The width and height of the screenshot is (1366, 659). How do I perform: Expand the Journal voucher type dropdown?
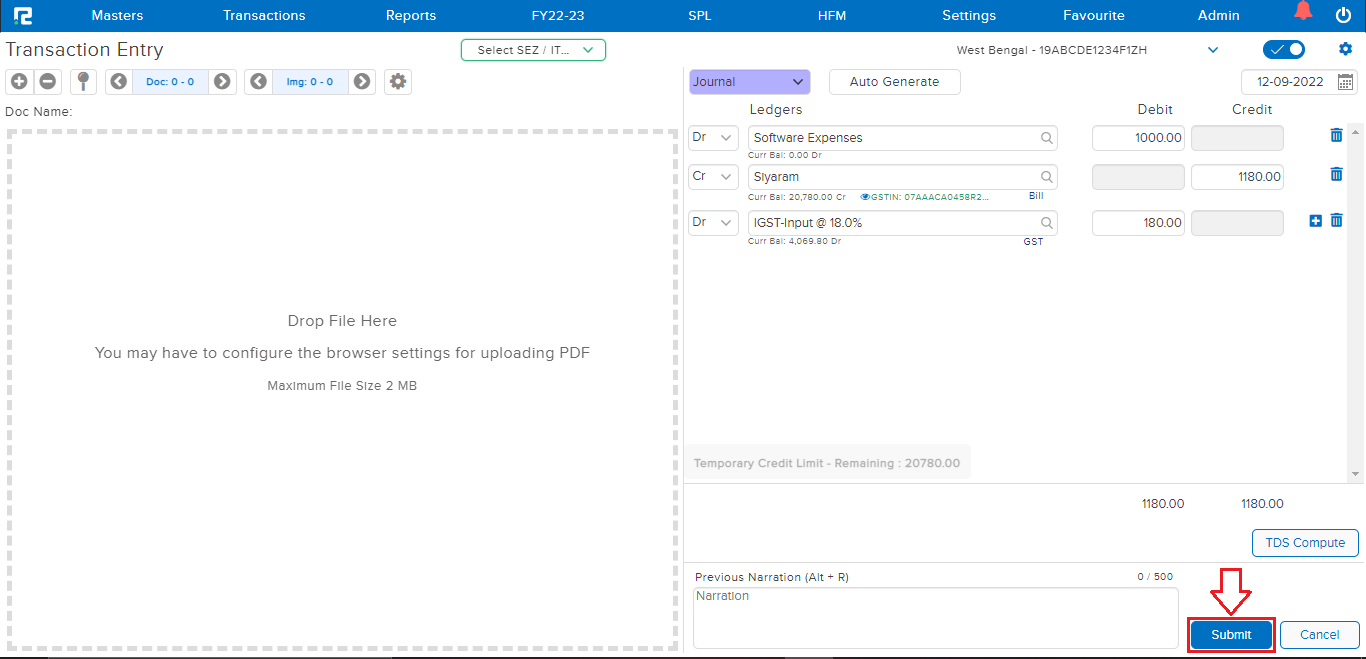749,82
